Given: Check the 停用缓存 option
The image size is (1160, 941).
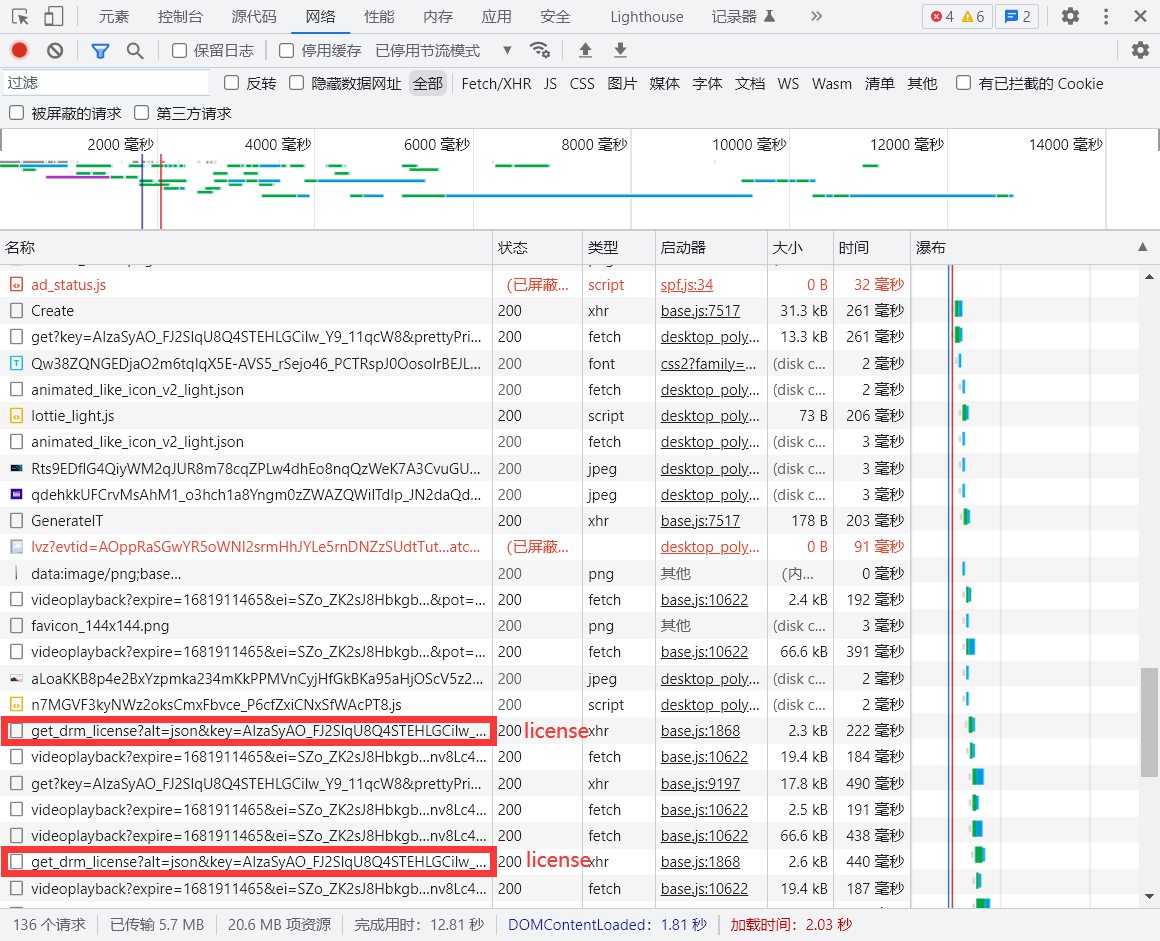Looking at the screenshot, I should (287, 50).
